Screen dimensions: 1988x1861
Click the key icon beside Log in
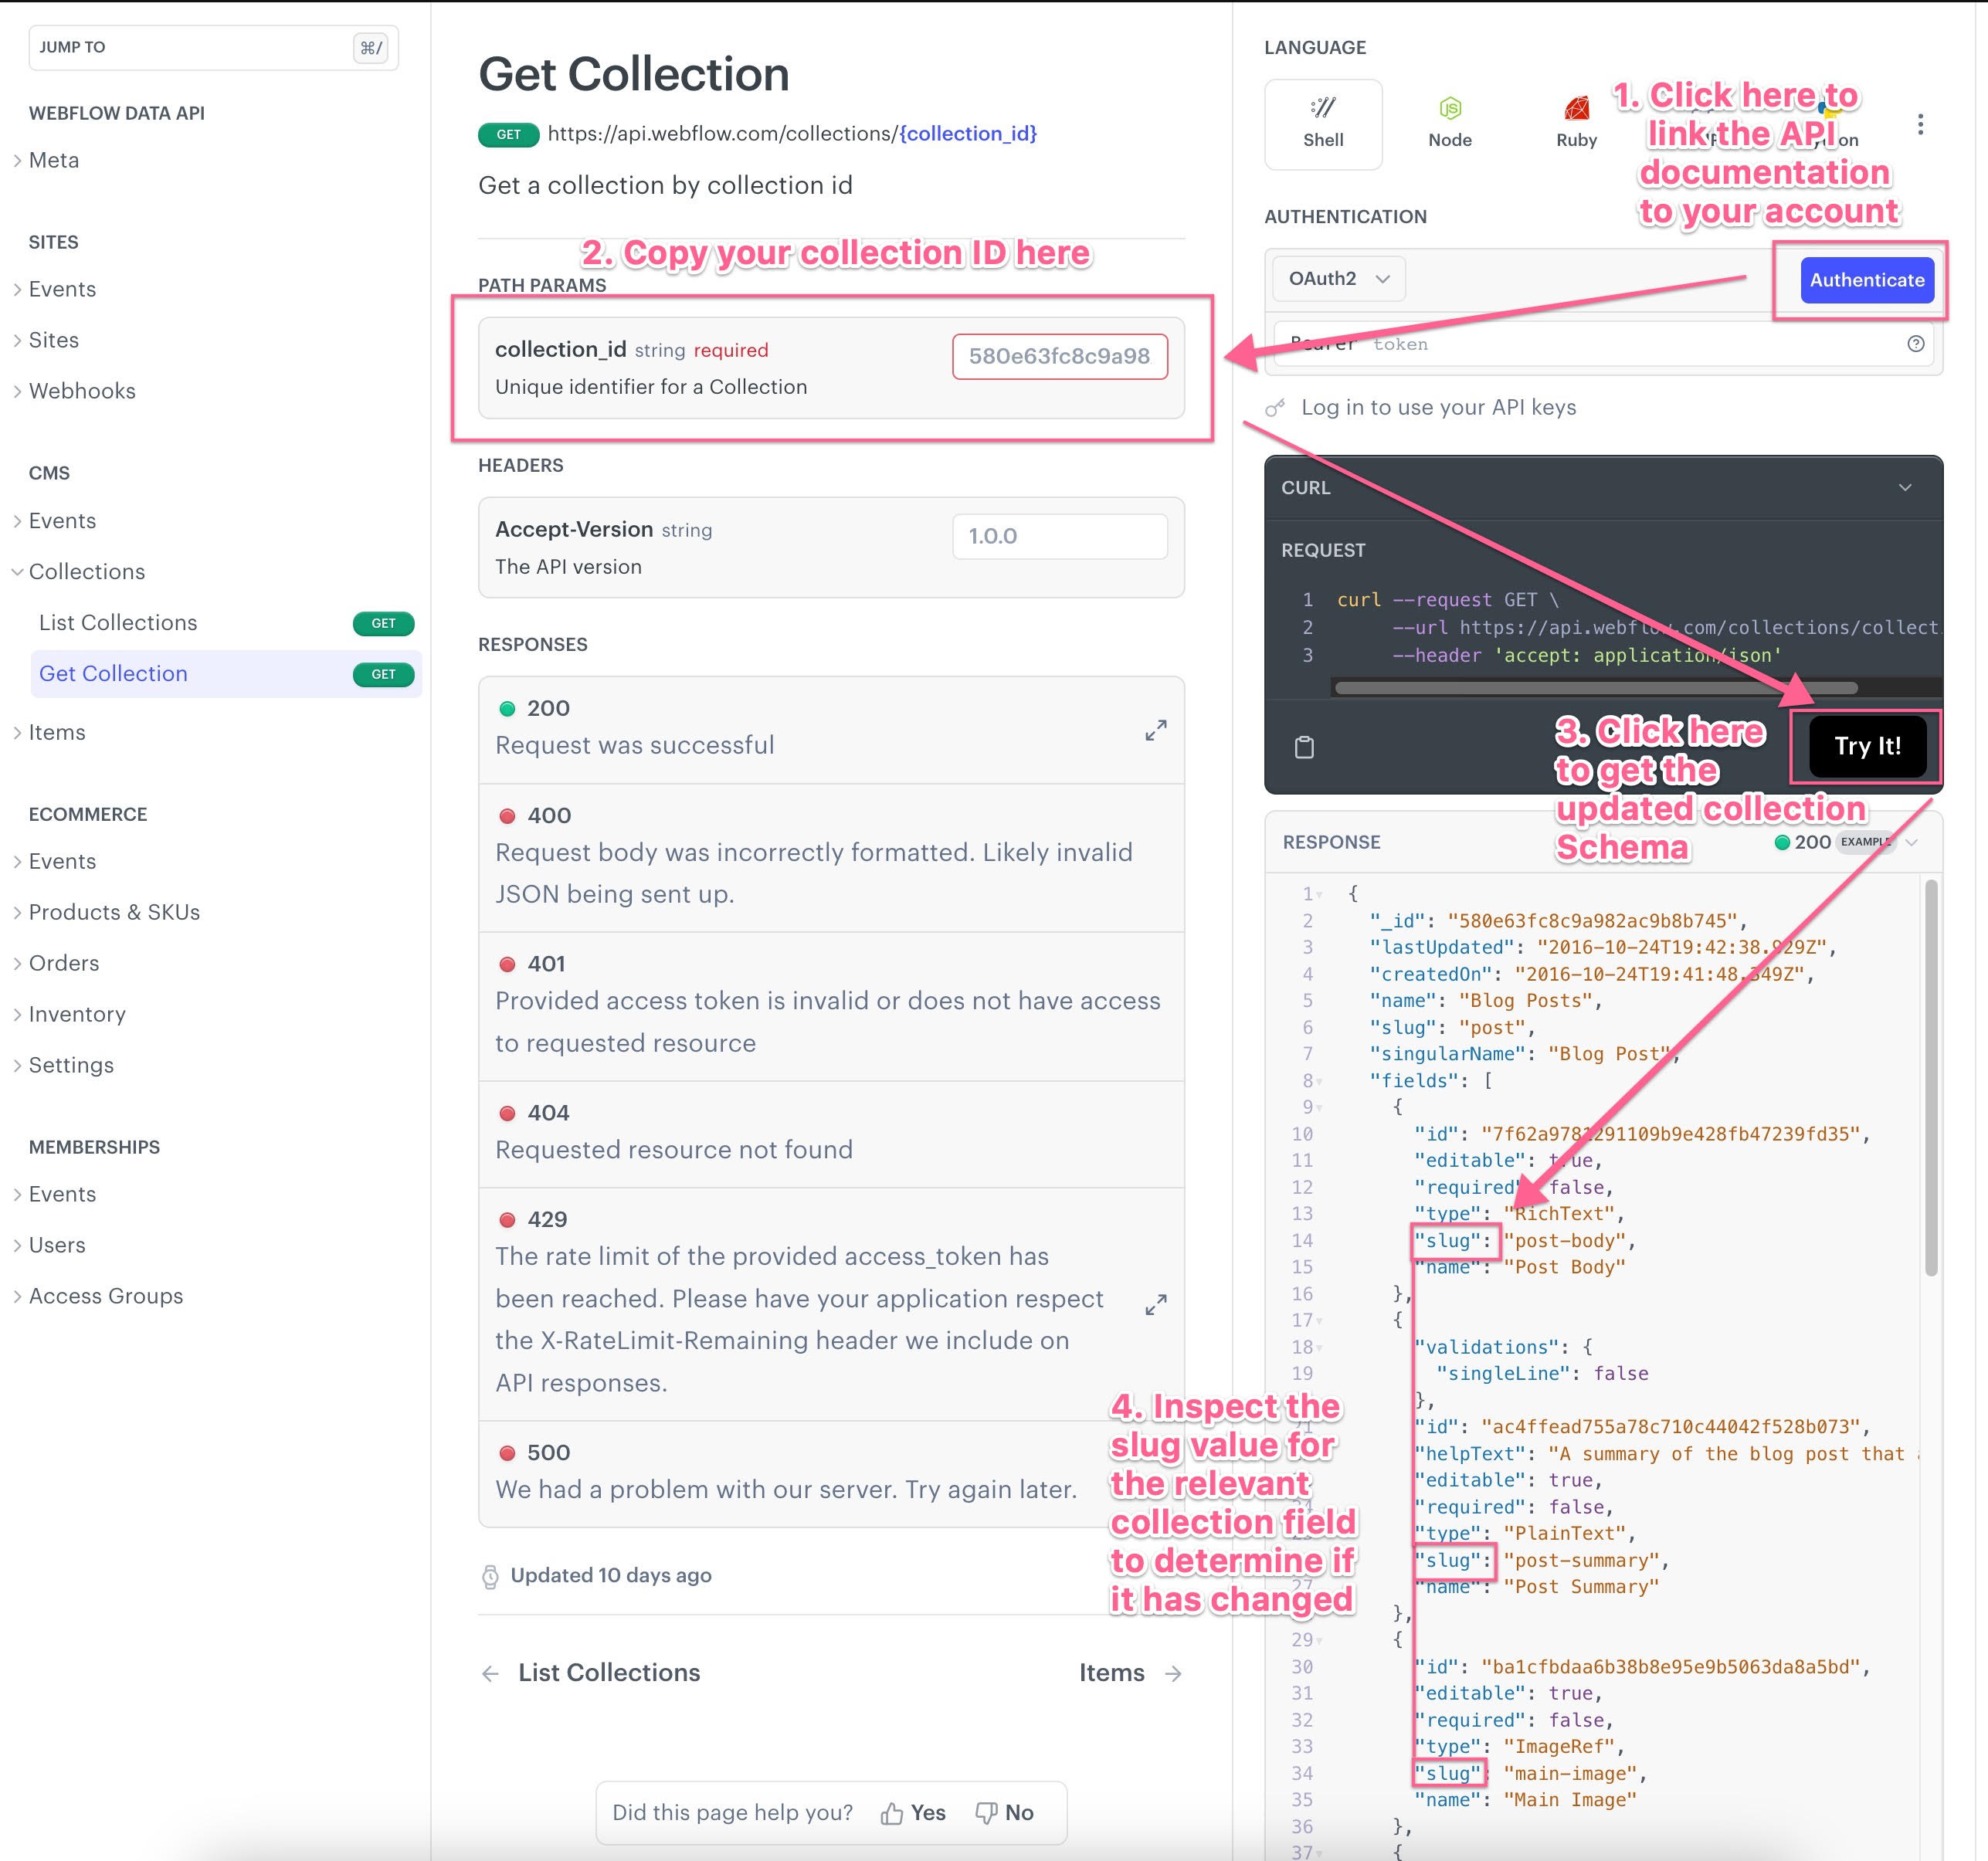(x=1274, y=407)
